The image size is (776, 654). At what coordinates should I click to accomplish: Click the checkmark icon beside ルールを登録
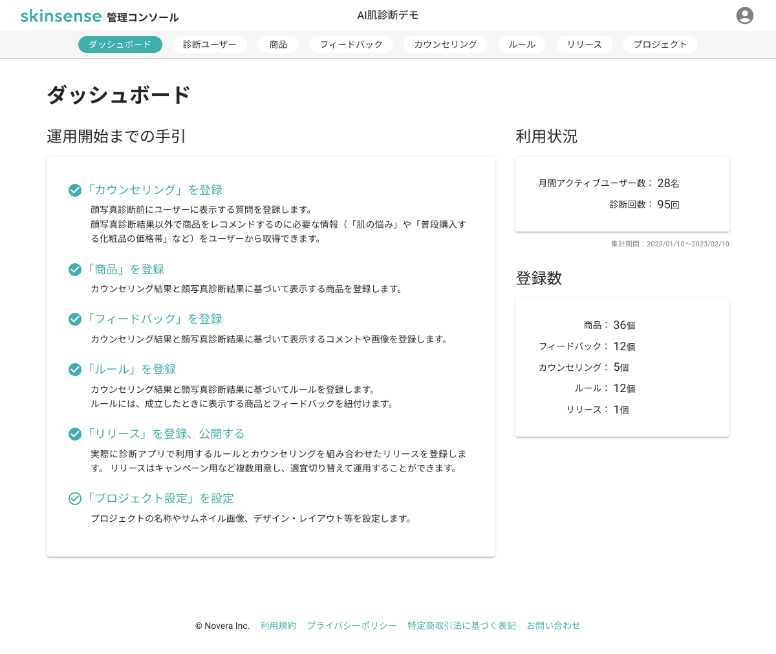(75, 369)
